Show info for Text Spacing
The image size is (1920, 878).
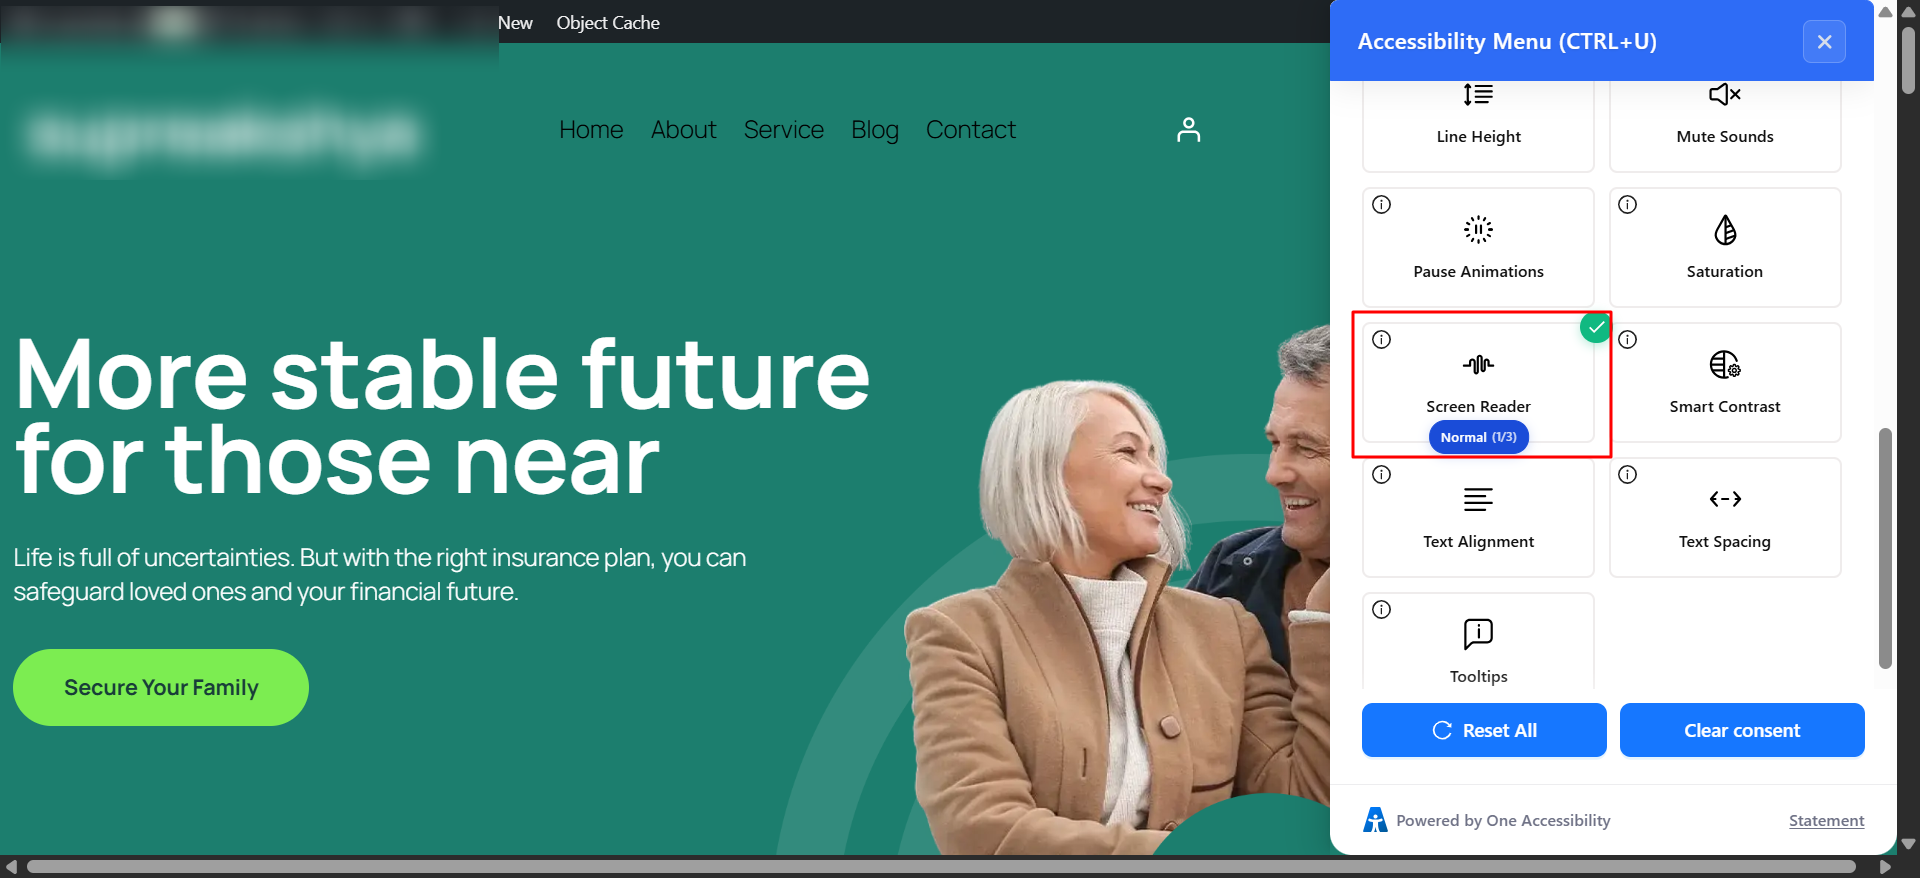1628,475
